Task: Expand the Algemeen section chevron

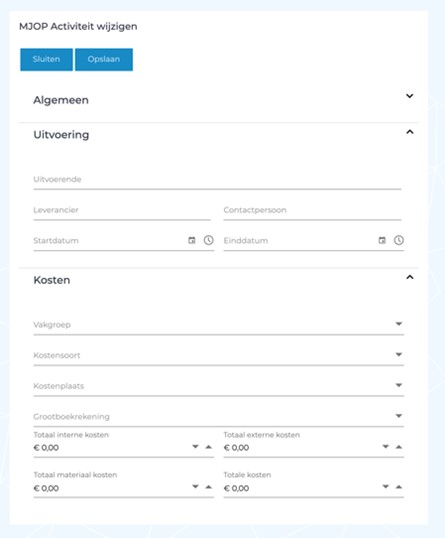Action: [410, 96]
